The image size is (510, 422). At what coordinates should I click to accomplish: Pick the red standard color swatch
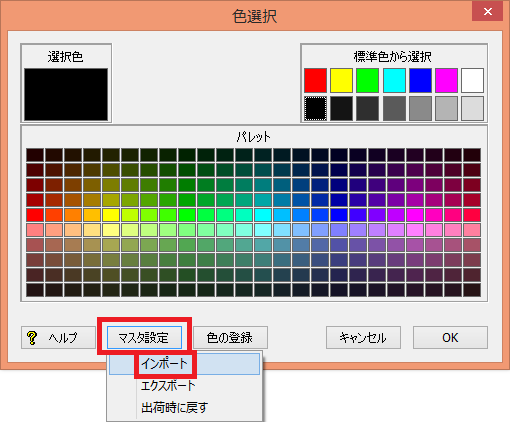click(315, 80)
